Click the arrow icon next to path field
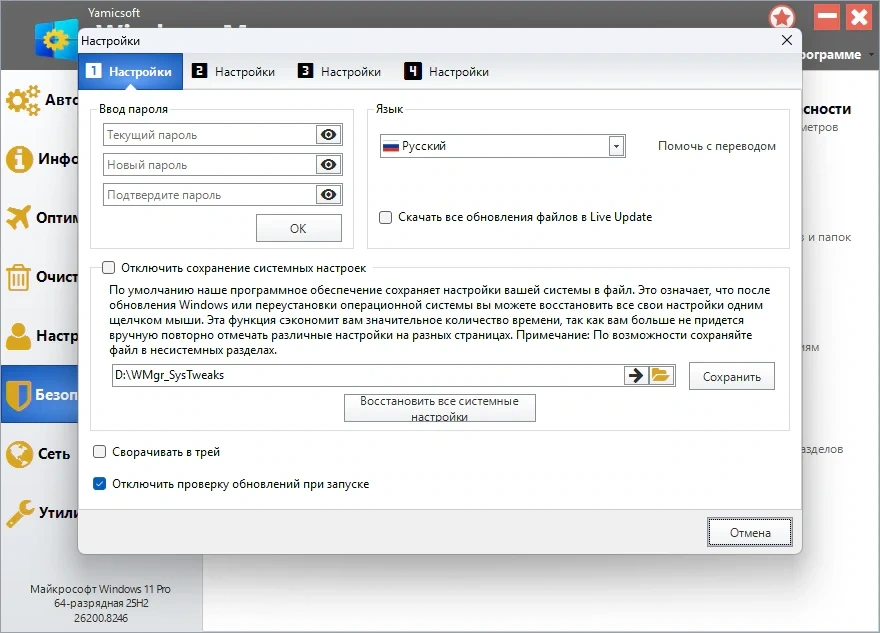This screenshot has width=880, height=633. tap(636, 375)
